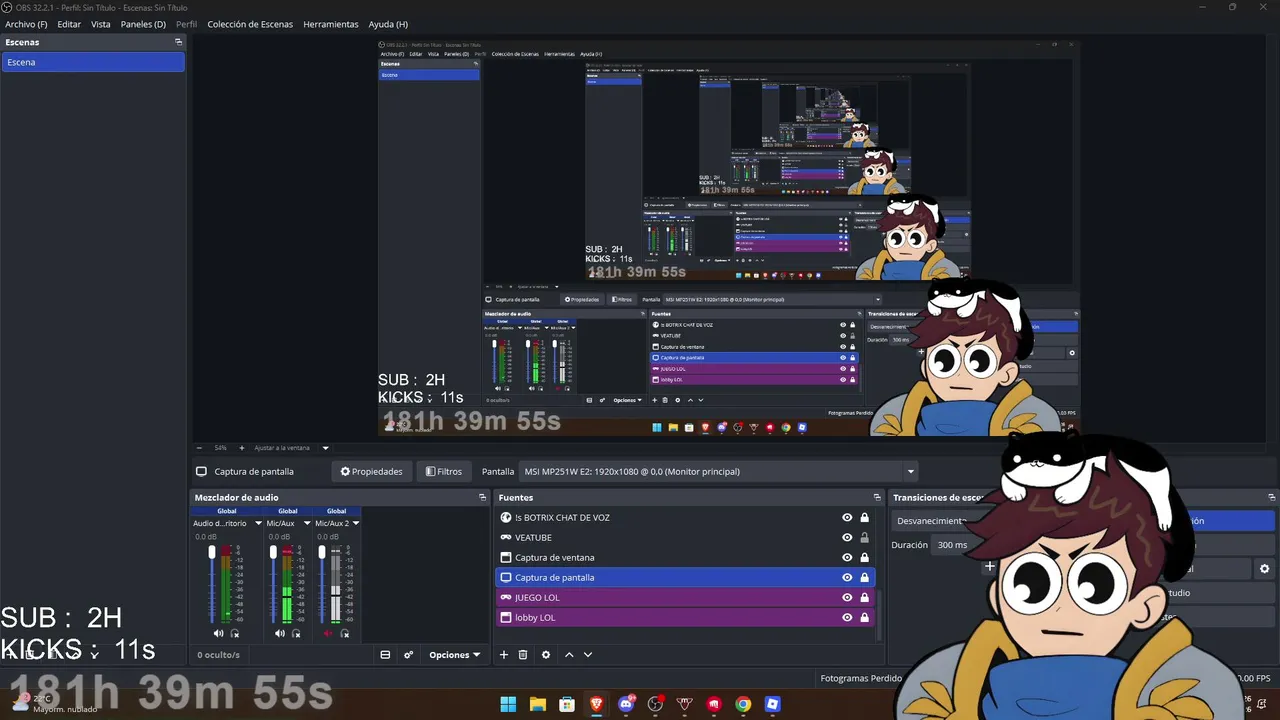Image resolution: width=1280 pixels, height=720 pixels.
Task: Open Audio del escritorio channel dropdown
Action: coord(258,523)
